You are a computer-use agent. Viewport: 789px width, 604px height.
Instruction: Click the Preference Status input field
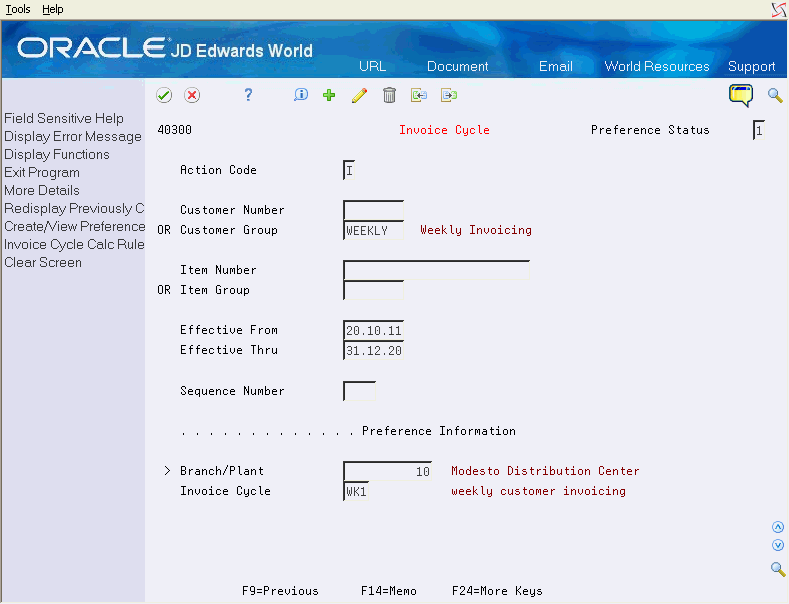pos(759,130)
